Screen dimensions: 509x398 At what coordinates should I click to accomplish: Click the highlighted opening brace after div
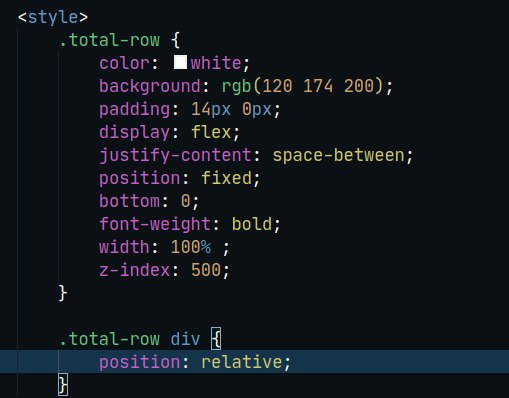click(216, 339)
